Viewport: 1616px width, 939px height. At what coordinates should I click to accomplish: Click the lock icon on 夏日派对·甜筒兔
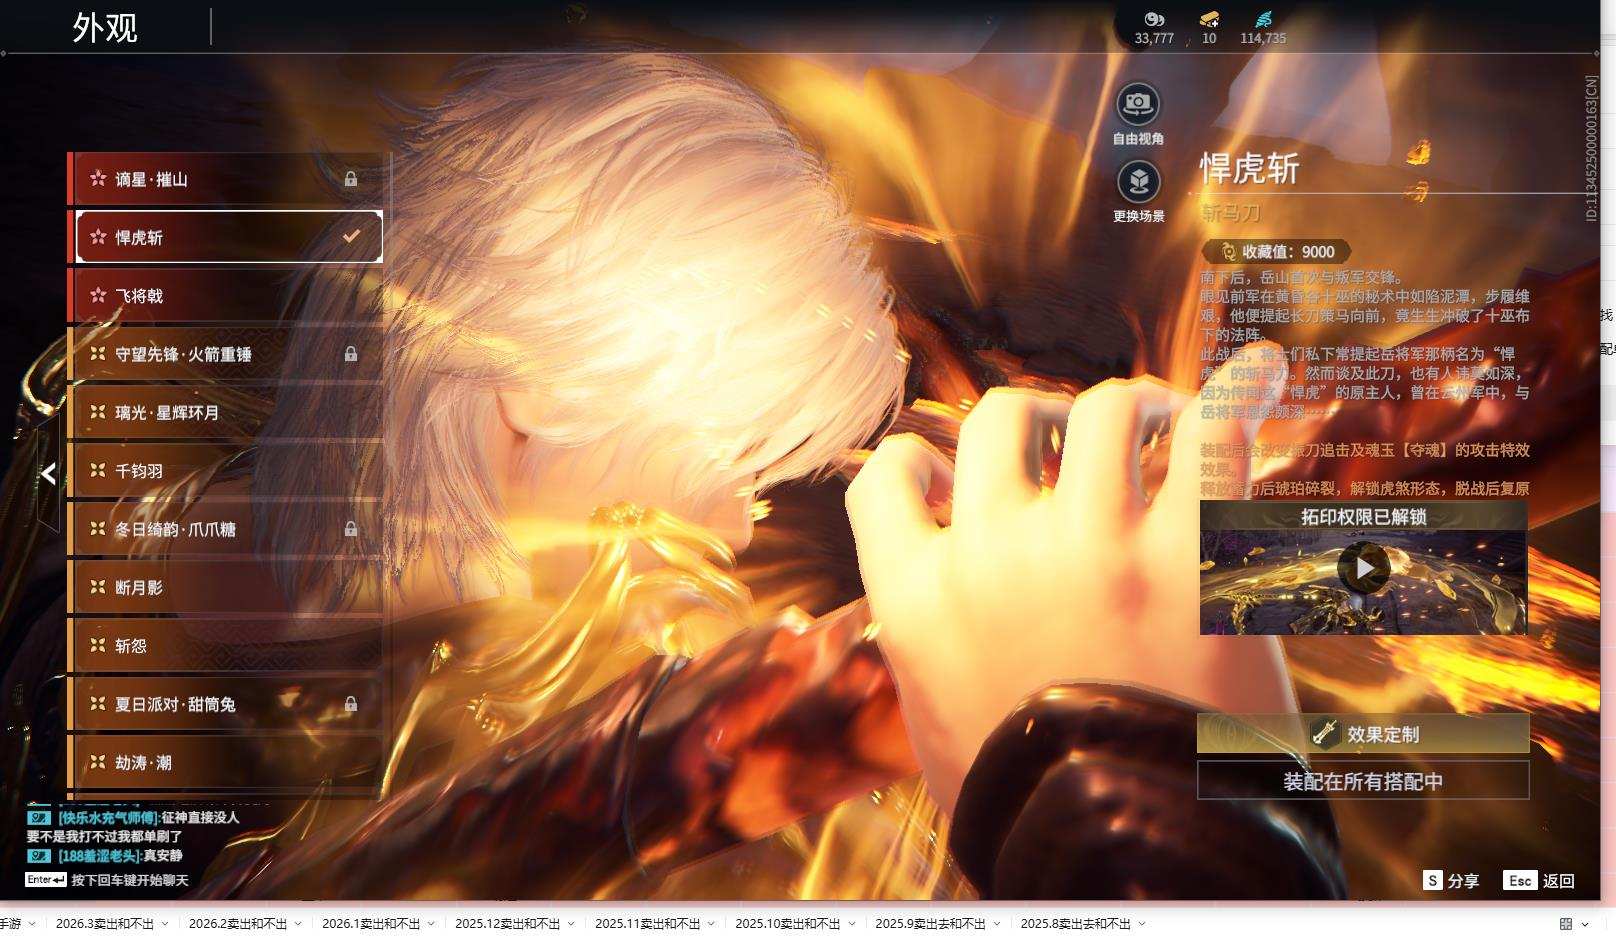(x=351, y=704)
